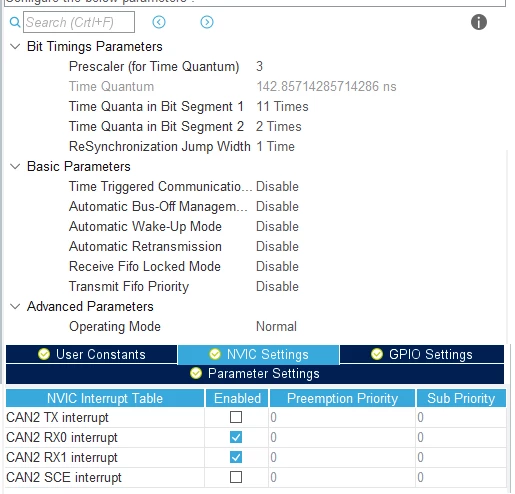The height and width of the screenshot is (494, 515).
Task: Click NVIC Interrupt Table column header
Action: point(105,398)
